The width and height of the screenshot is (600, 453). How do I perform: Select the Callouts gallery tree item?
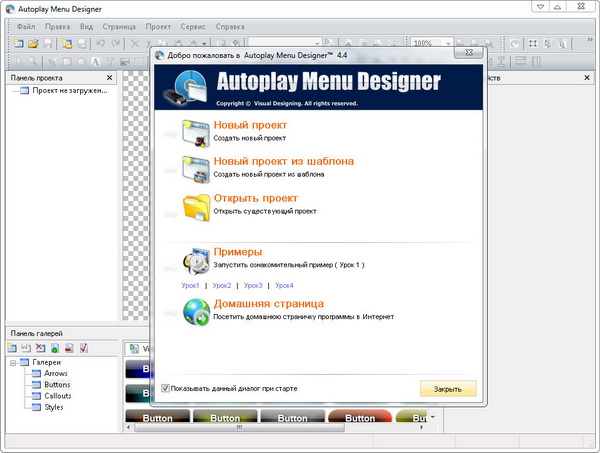point(58,396)
